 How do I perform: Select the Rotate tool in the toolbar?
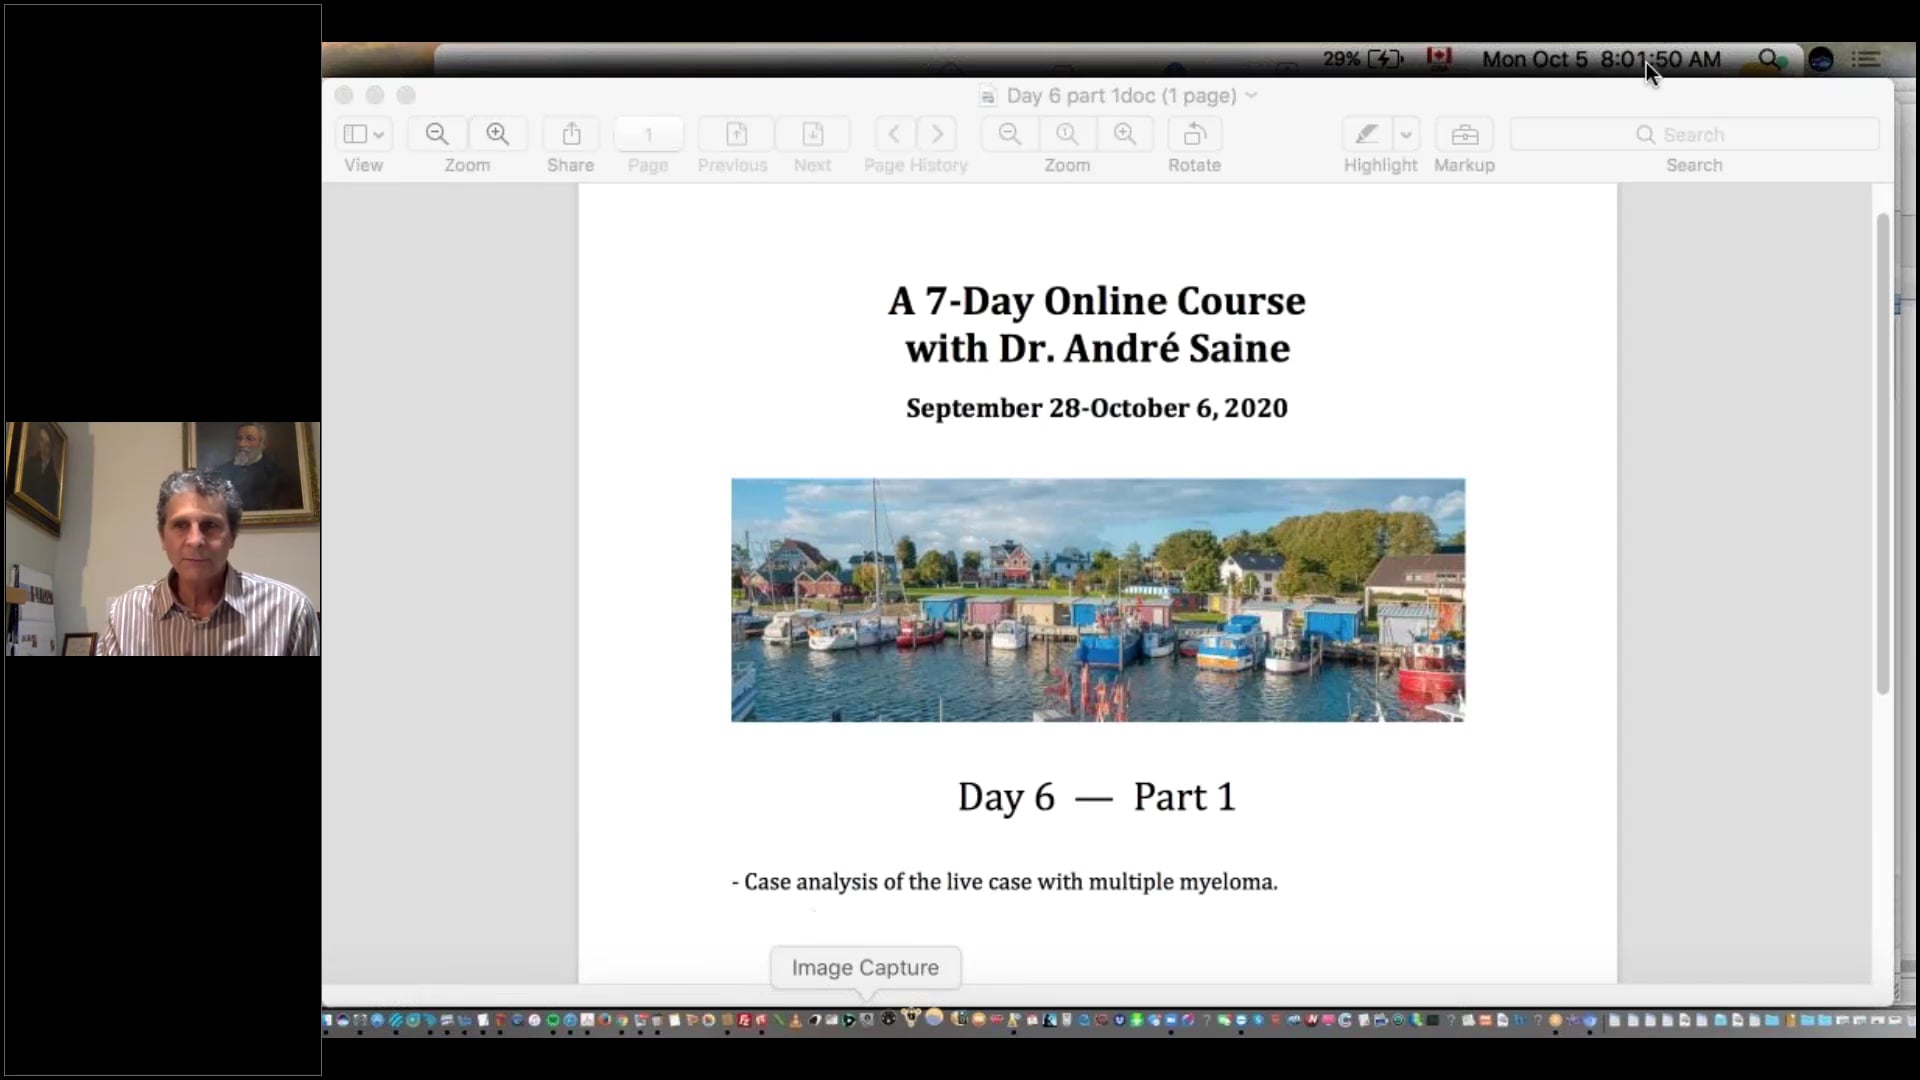(1194, 133)
